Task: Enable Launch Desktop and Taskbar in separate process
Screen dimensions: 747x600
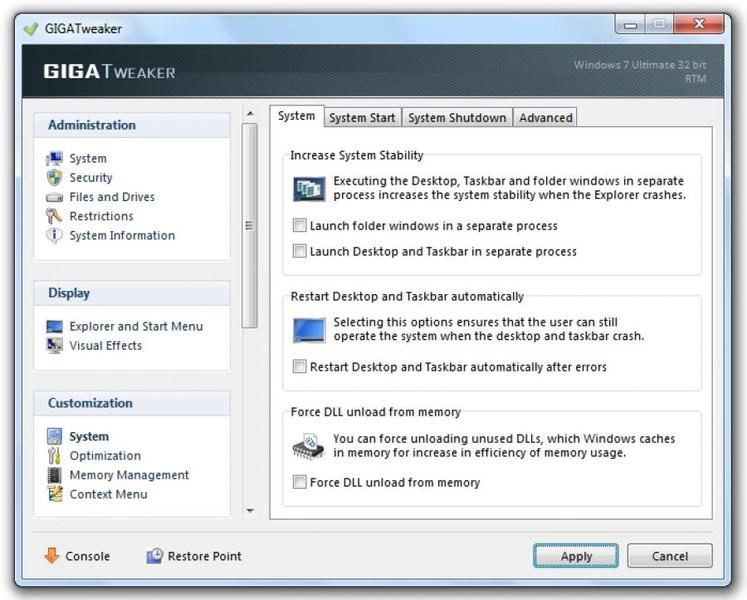Action: click(299, 251)
